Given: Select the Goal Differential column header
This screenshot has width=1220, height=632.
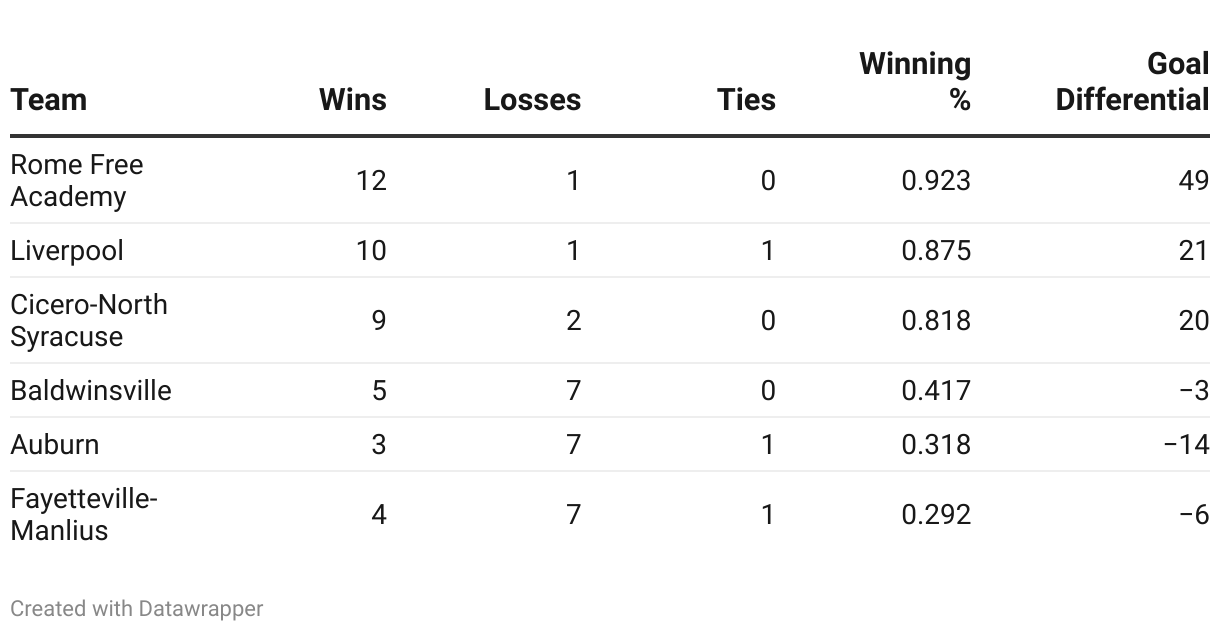Looking at the screenshot, I should pyautogui.click(x=1132, y=82).
